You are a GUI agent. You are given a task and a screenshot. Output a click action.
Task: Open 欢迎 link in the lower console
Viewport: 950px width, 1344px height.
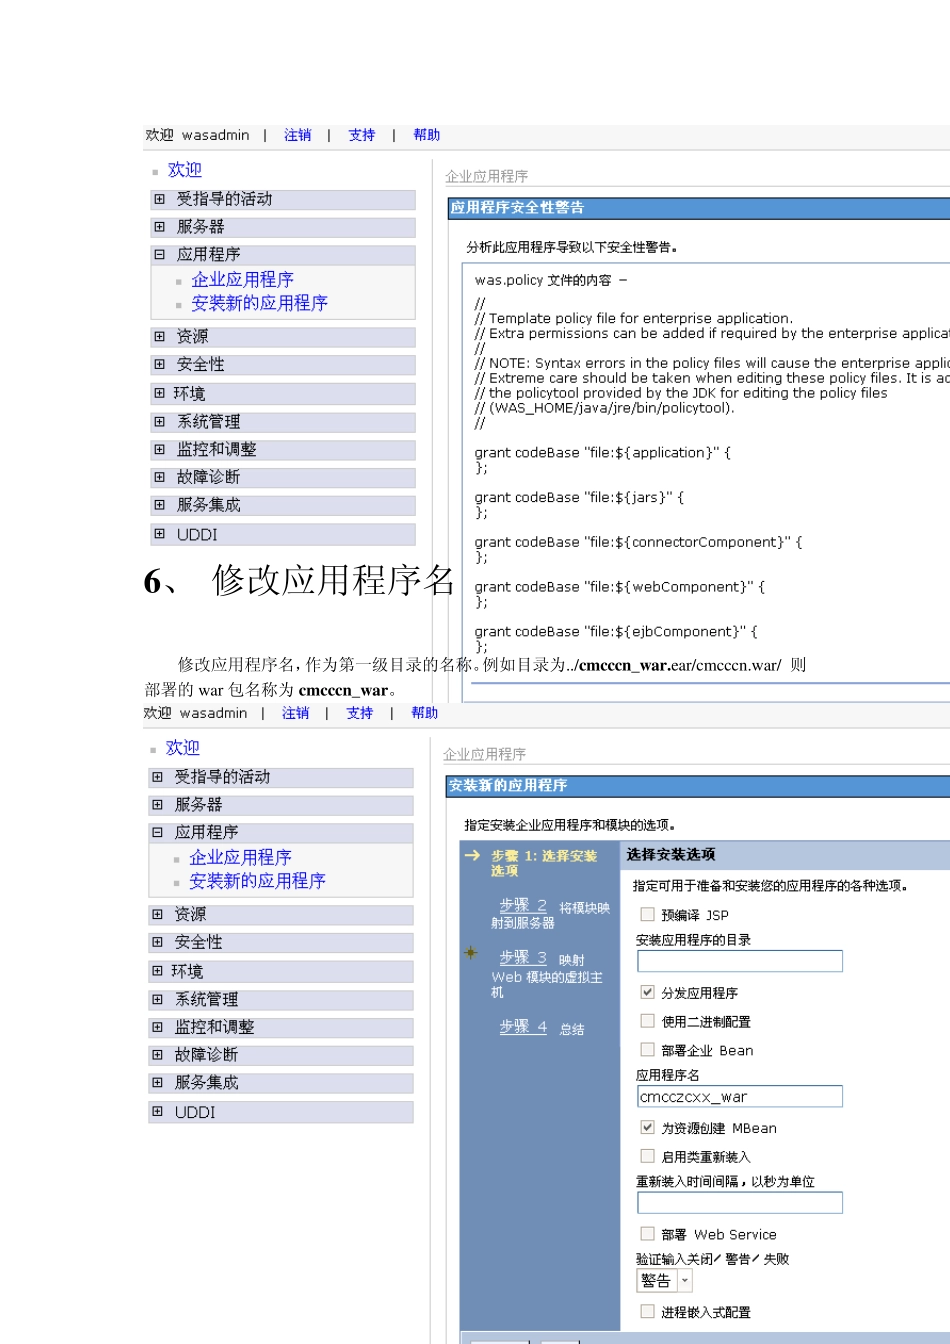(183, 748)
